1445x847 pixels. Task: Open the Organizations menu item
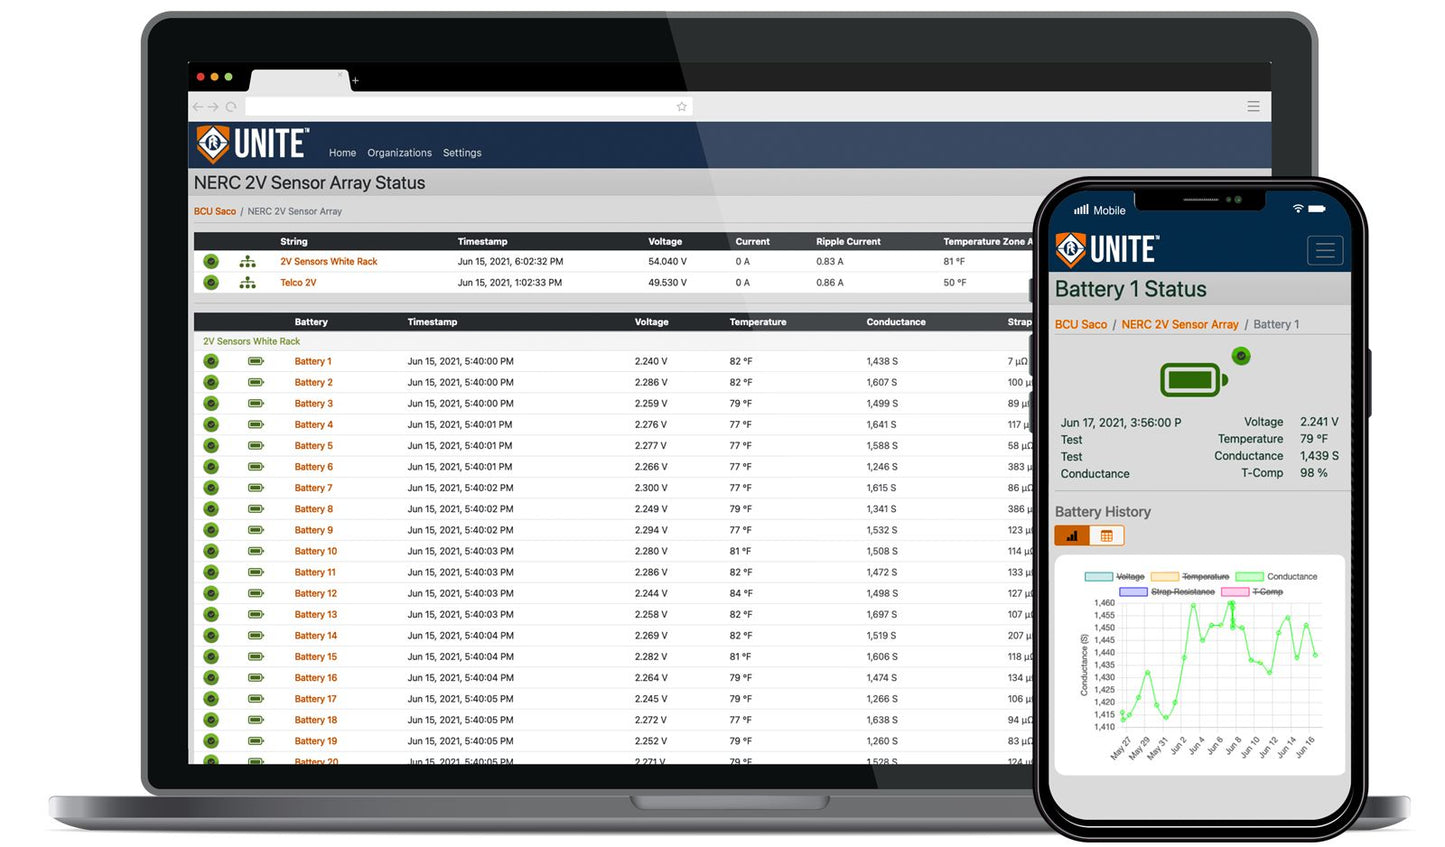(x=399, y=153)
